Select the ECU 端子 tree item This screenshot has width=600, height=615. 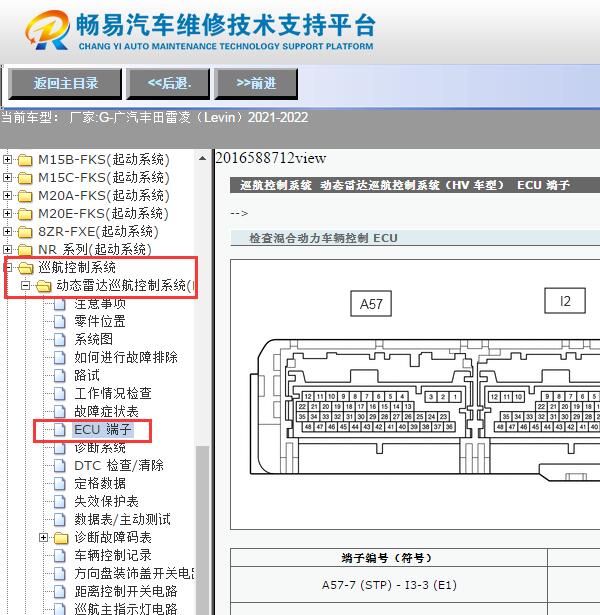pyautogui.click(x=103, y=429)
